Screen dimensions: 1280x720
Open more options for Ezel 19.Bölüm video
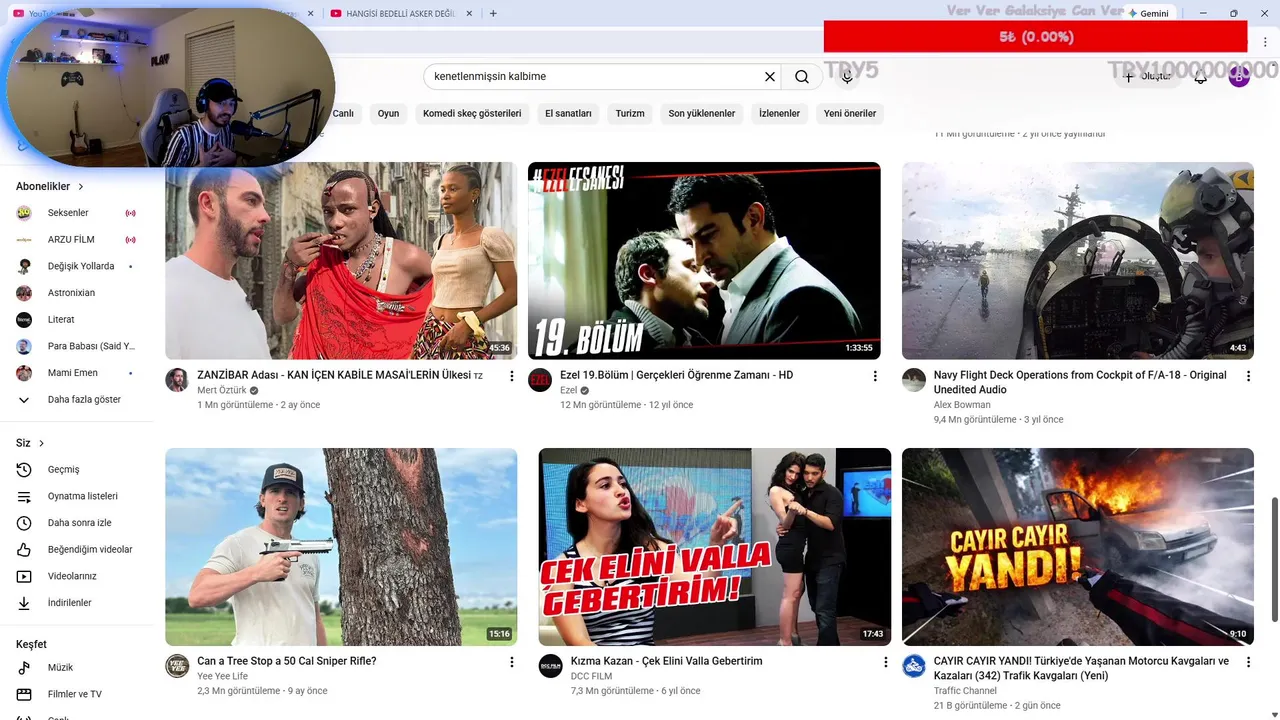click(x=875, y=376)
